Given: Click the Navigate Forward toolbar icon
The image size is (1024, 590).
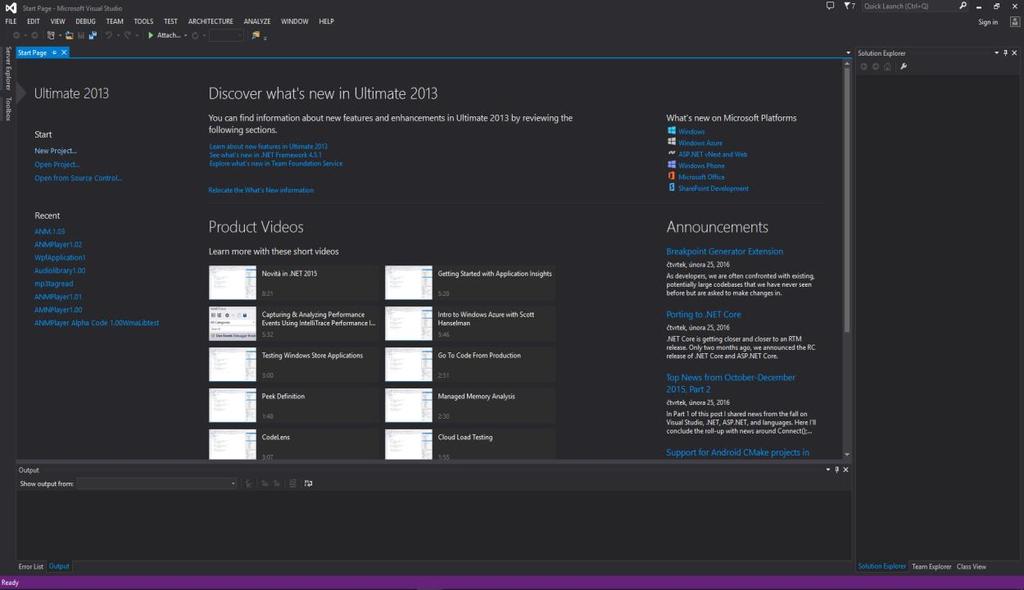Looking at the screenshot, I should [x=35, y=35].
